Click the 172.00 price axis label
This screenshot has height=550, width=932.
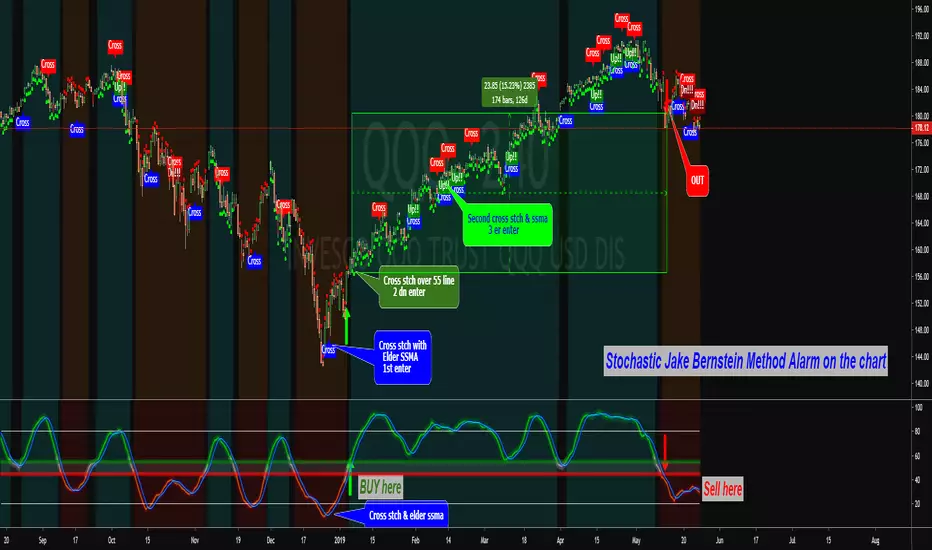click(x=922, y=170)
